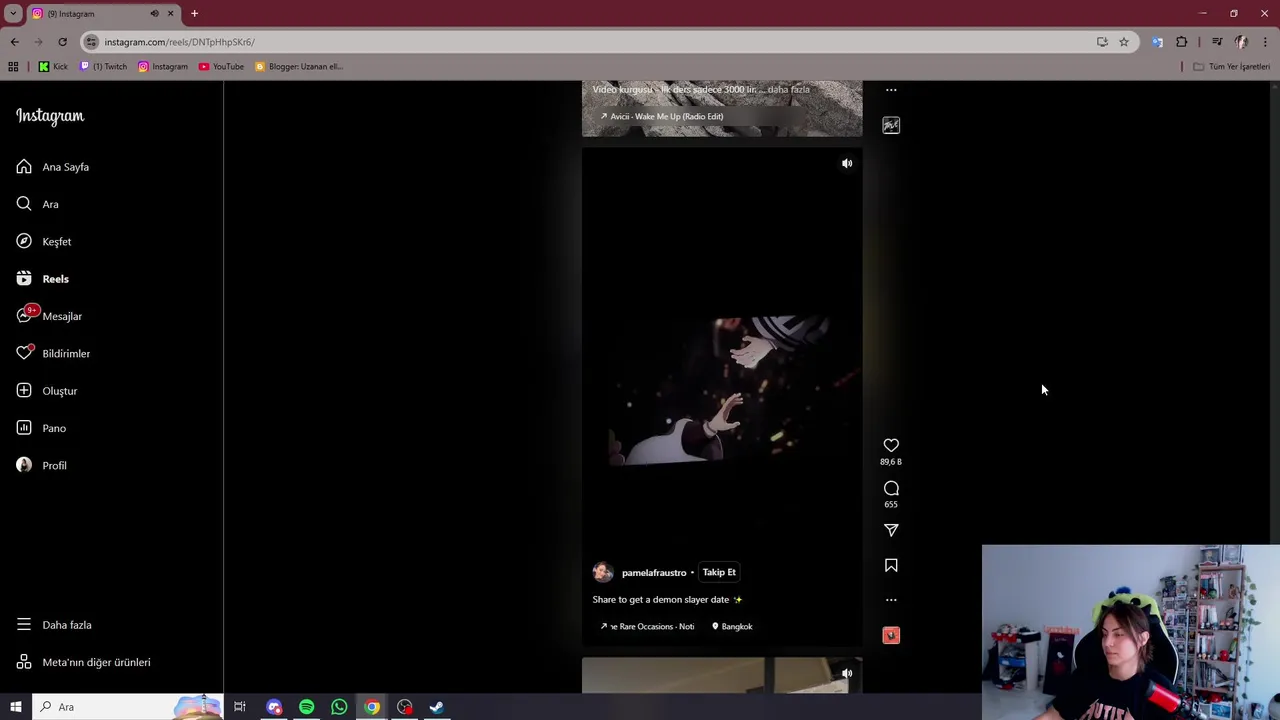Open the Chrome extensions puzzle icon
Viewport: 1280px width, 720px height.
1182,42
